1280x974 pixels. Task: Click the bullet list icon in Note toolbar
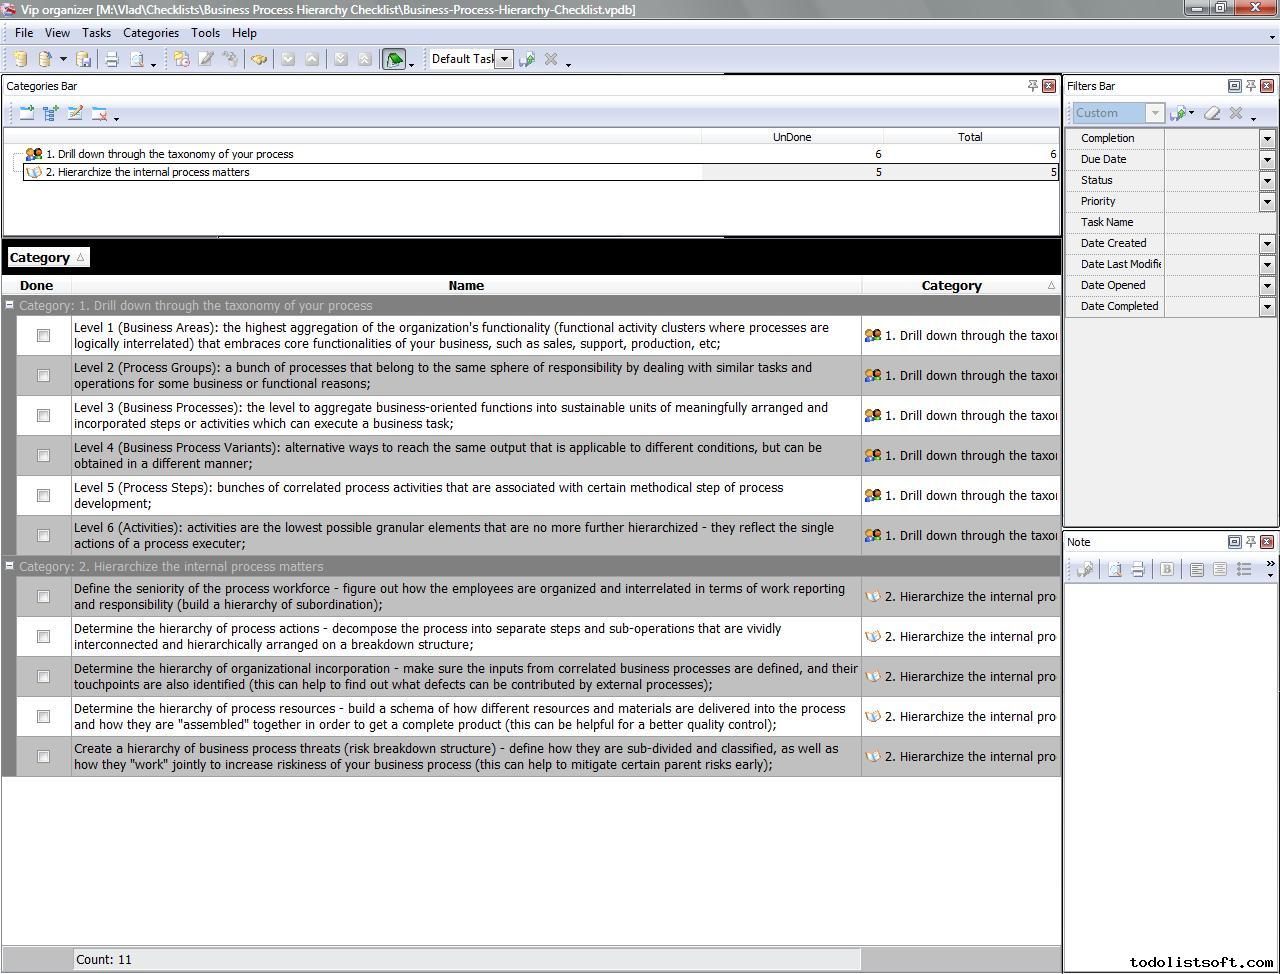pos(1244,569)
